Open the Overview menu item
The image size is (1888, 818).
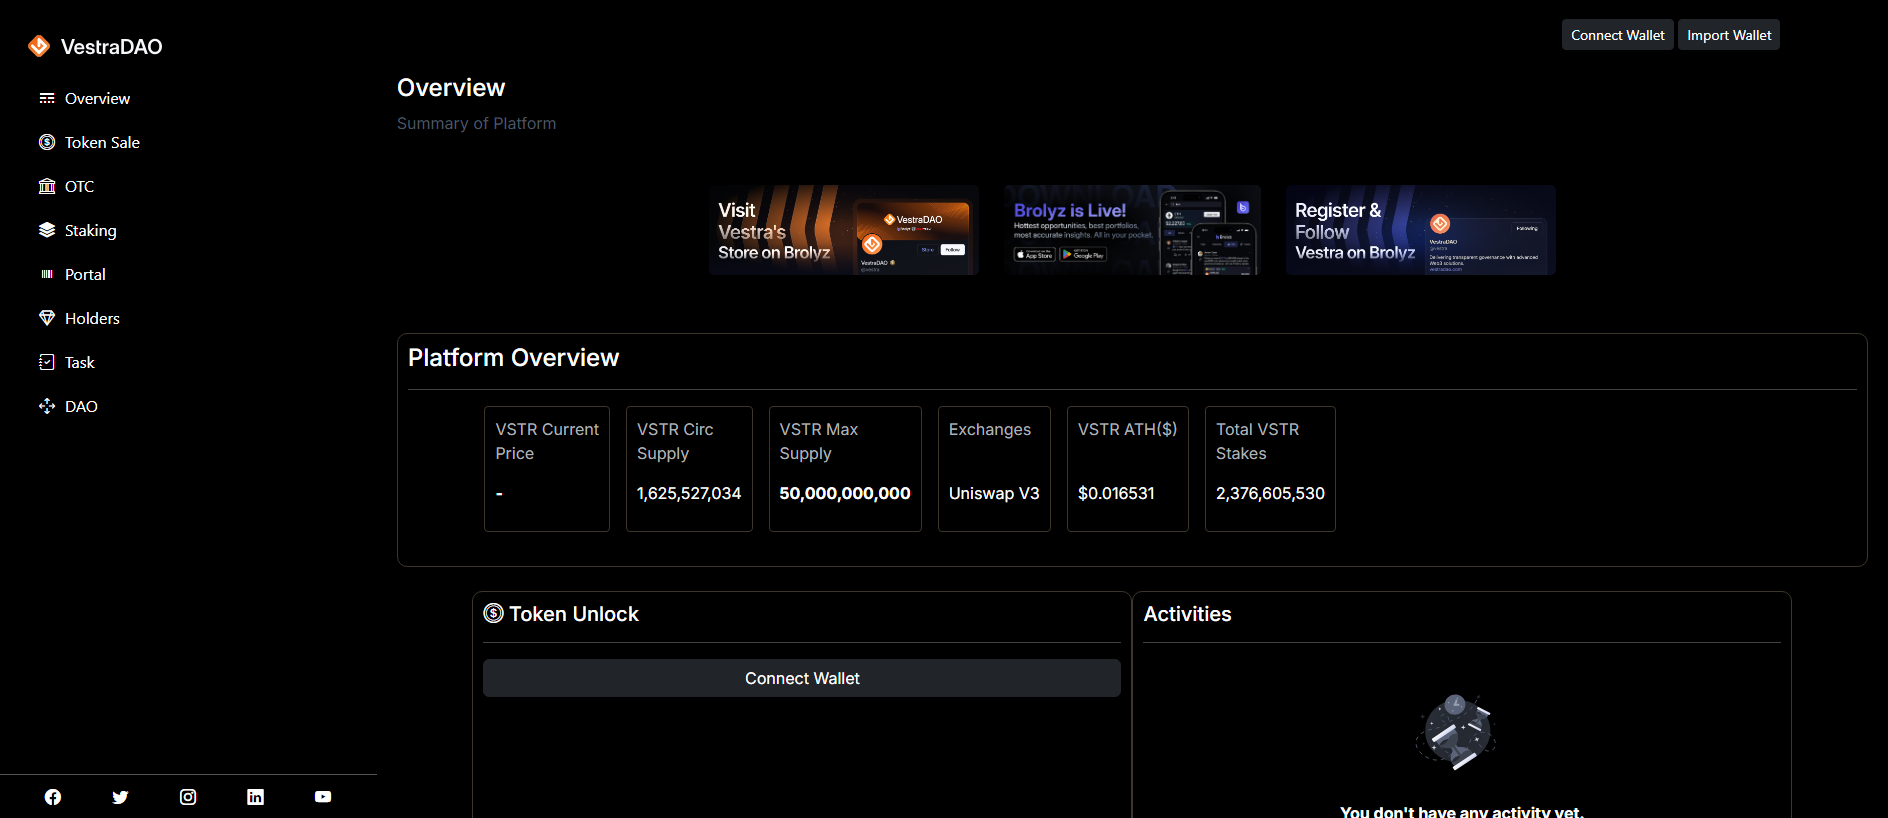click(97, 98)
